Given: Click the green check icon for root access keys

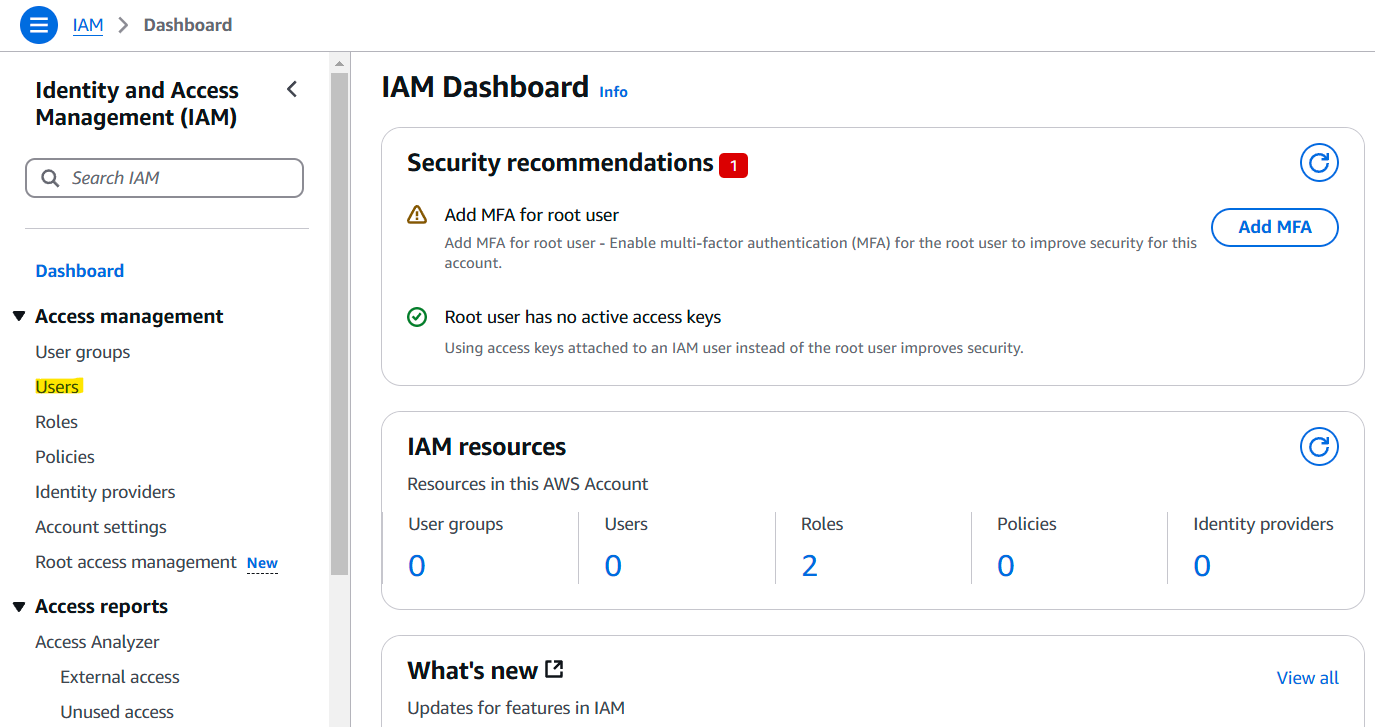Looking at the screenshot, I should [x=417, y=317].
